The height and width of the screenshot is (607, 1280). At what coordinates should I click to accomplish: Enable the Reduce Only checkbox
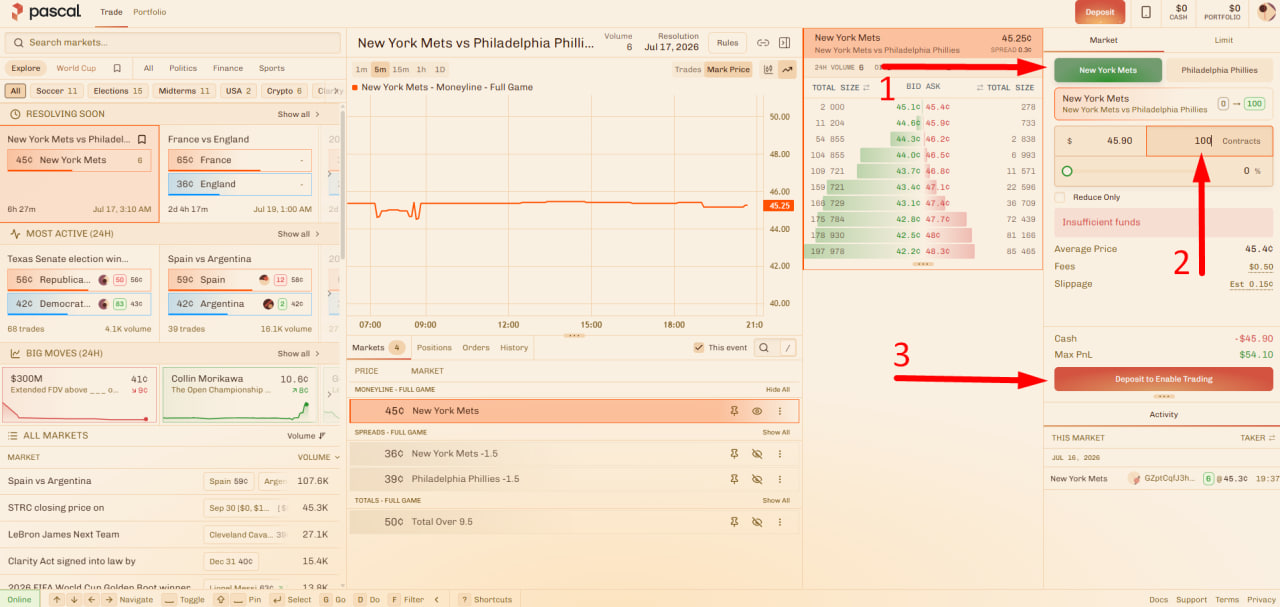click(1060, 197)
